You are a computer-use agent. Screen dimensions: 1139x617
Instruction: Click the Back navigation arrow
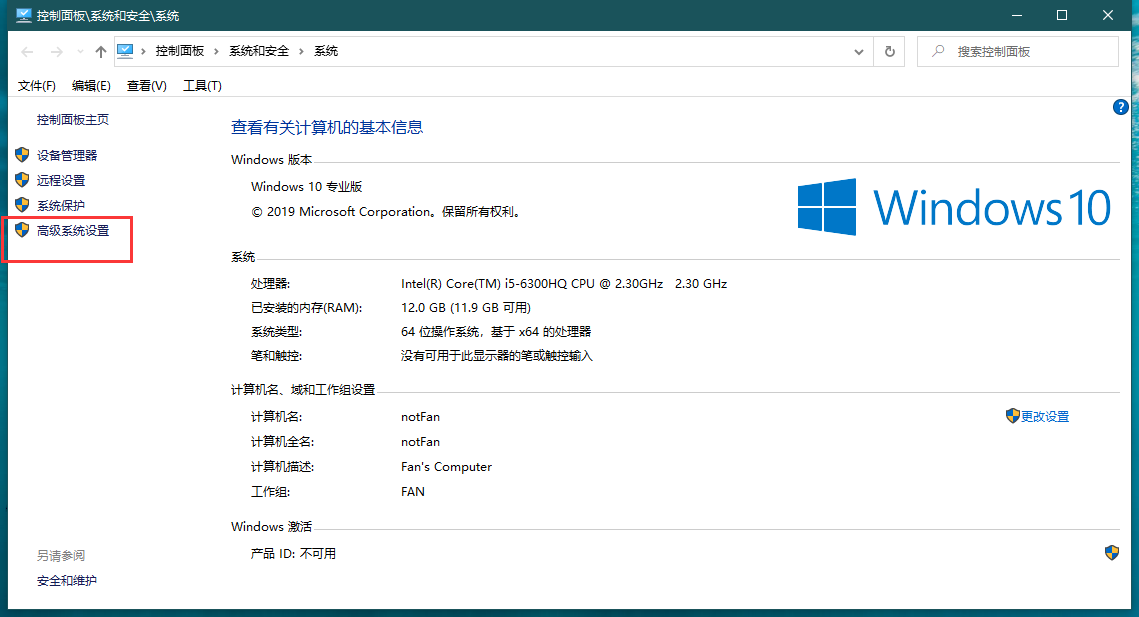28,52
